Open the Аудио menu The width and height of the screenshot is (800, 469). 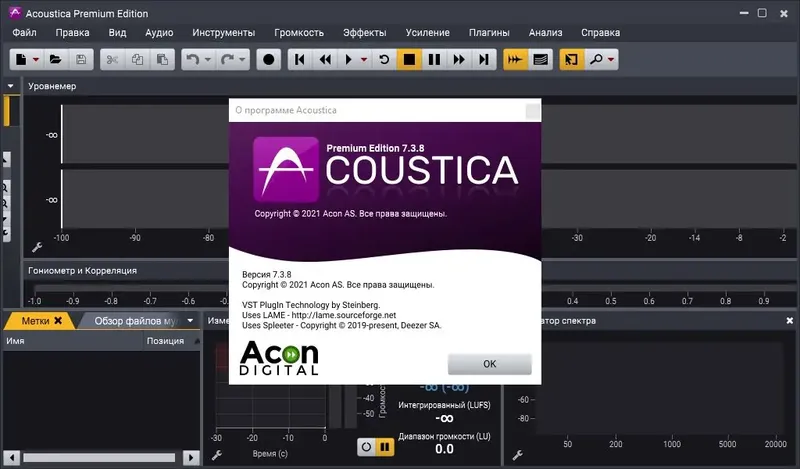click(x=159, y=33)
